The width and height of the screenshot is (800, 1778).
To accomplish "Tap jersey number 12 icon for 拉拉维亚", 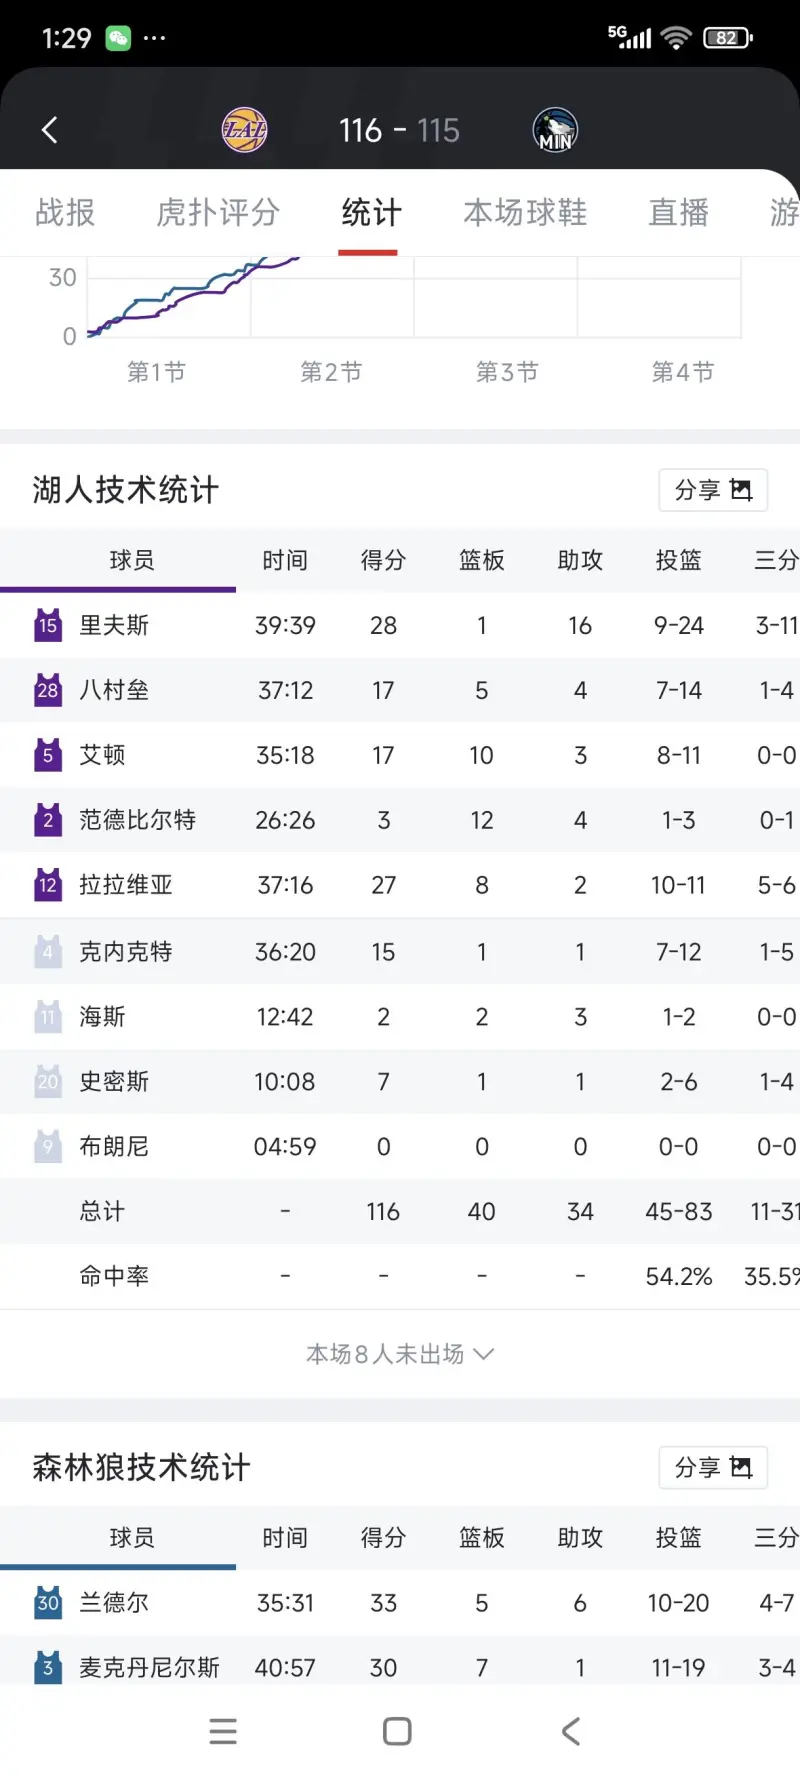I will point(48,885).
